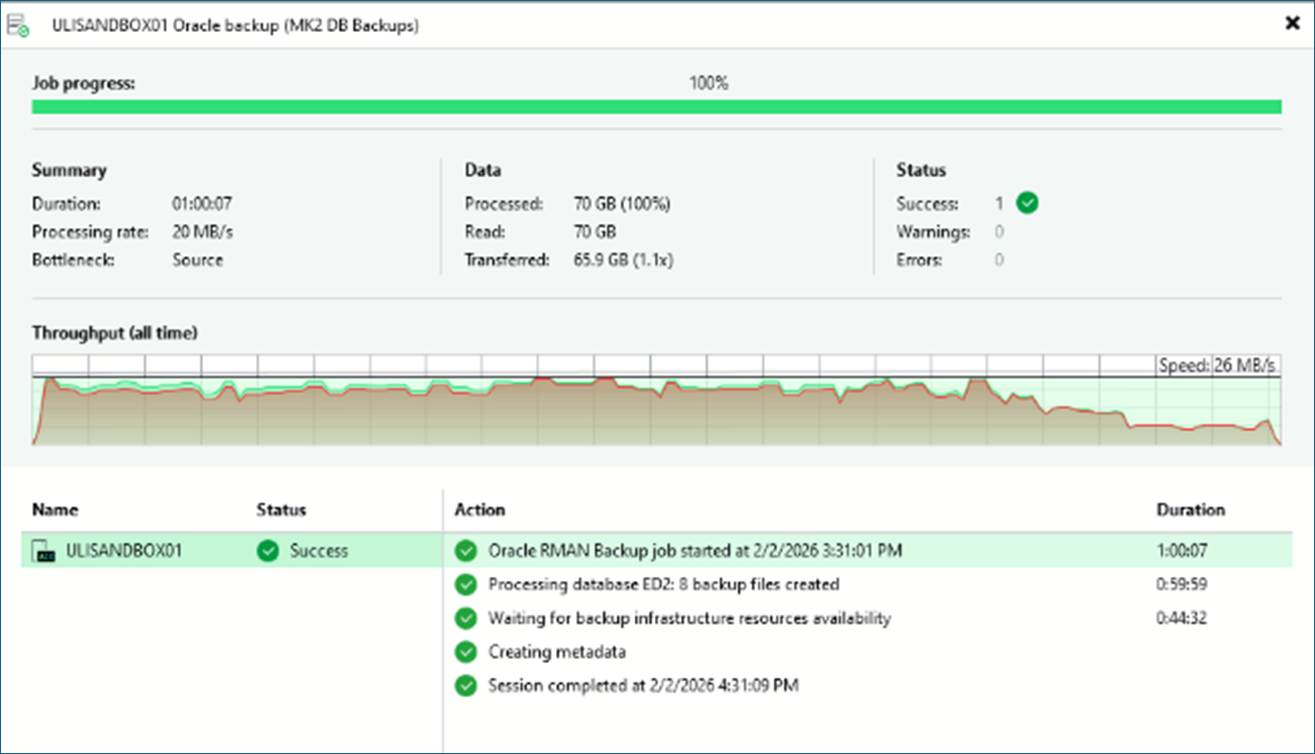
Task: Select the ULISANDBOX01 row in Name list
Action: coord(231,550)
